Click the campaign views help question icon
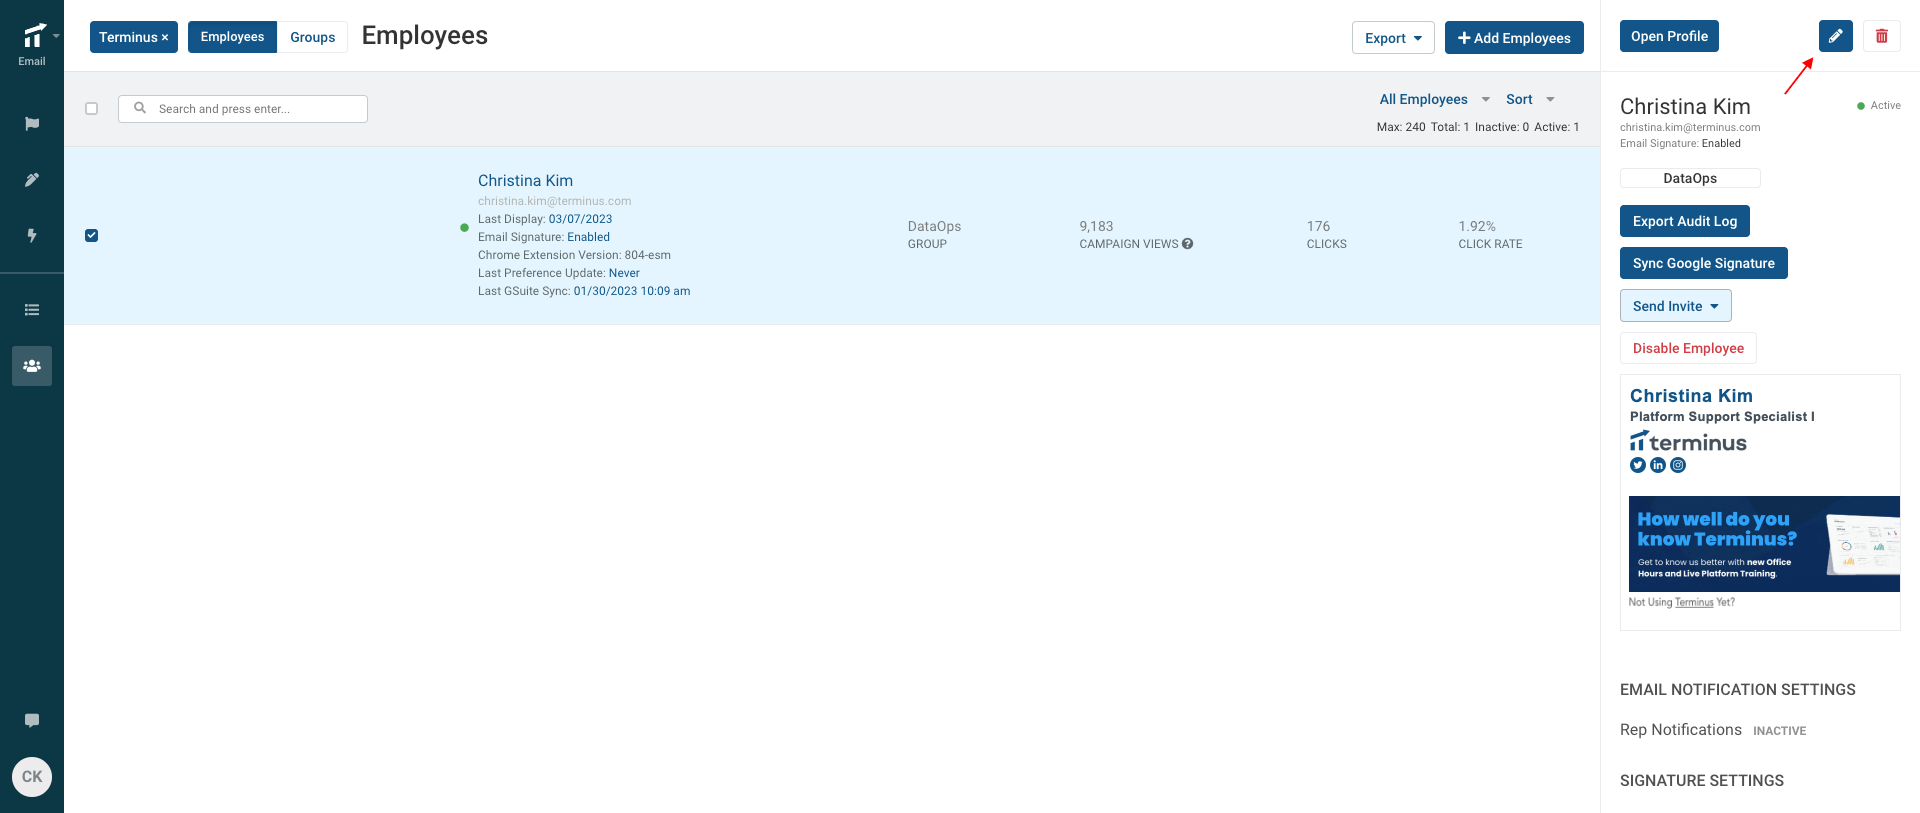 click(1187, 244)
